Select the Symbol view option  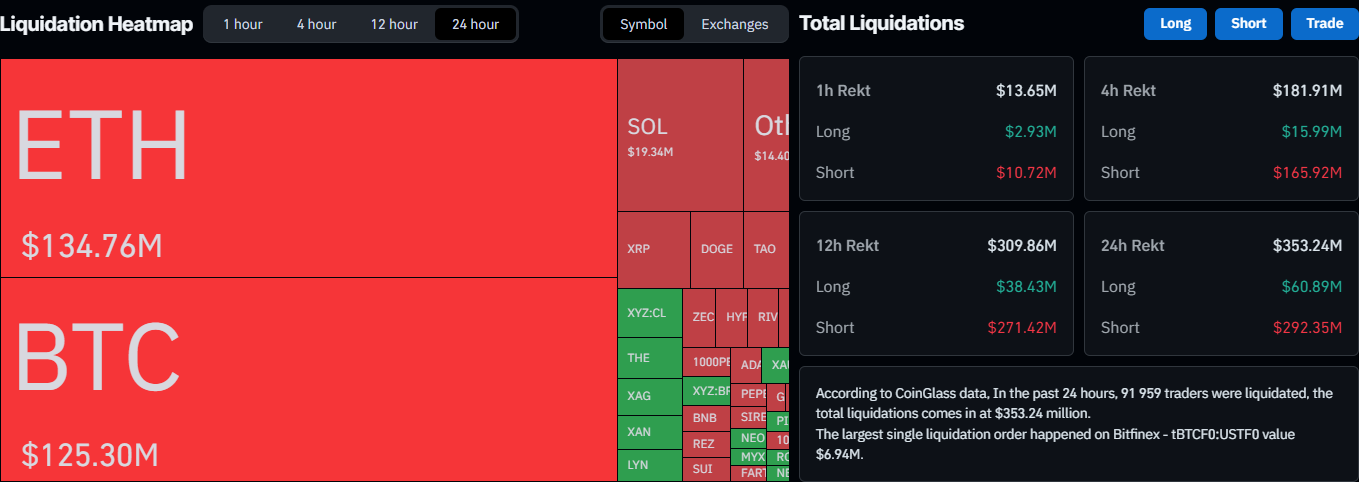pyautogui.click(x=644, y=24)
